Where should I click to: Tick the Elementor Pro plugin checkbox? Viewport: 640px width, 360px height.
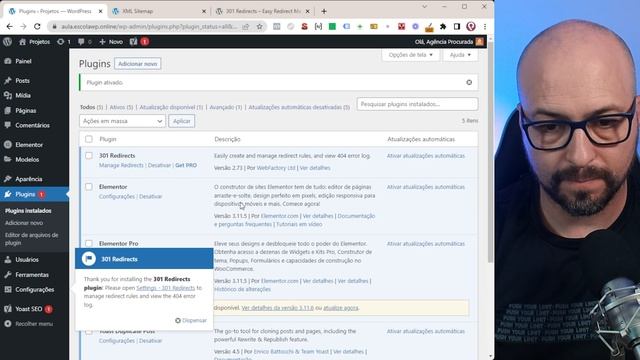89,243
